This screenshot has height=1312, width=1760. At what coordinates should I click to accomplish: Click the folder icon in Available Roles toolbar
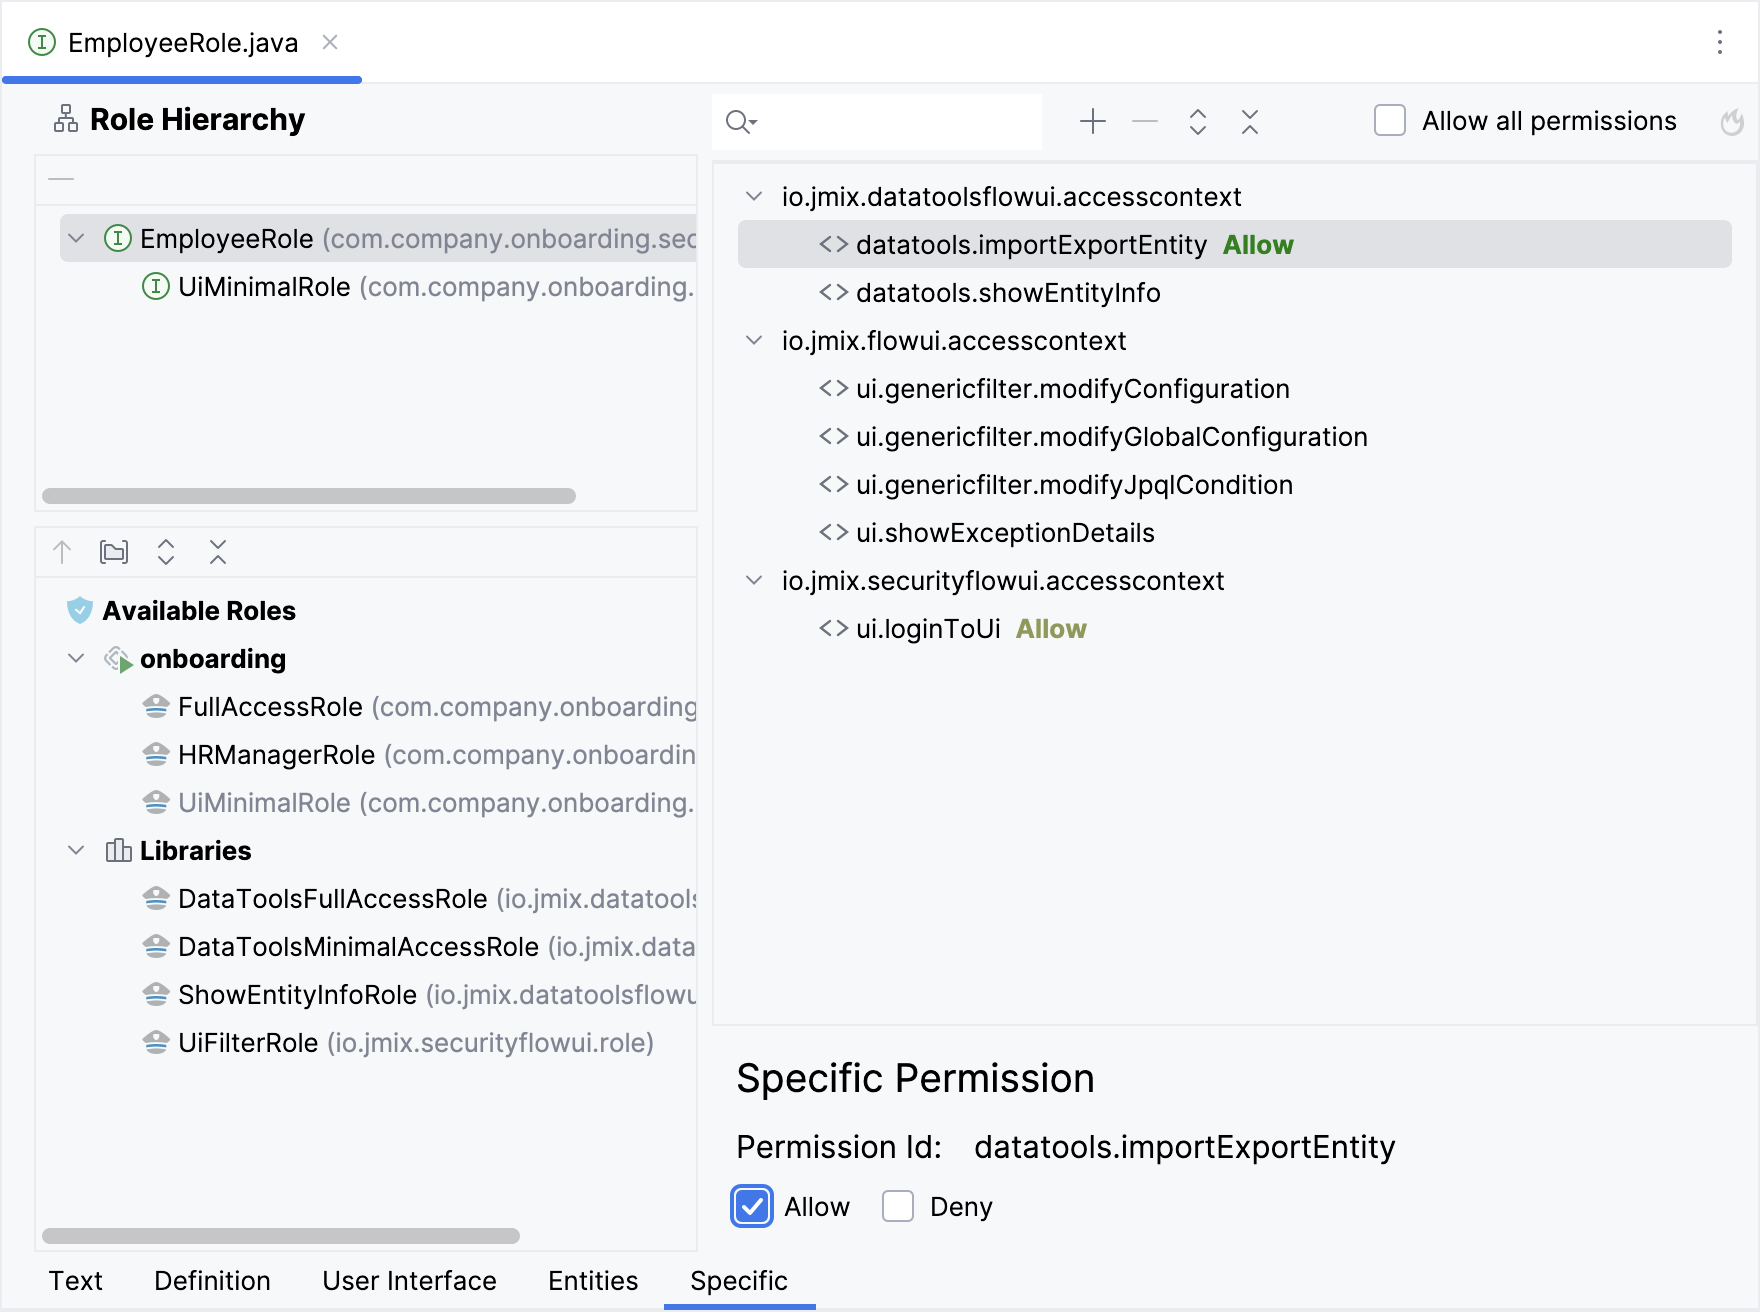[x=114, y=552]
